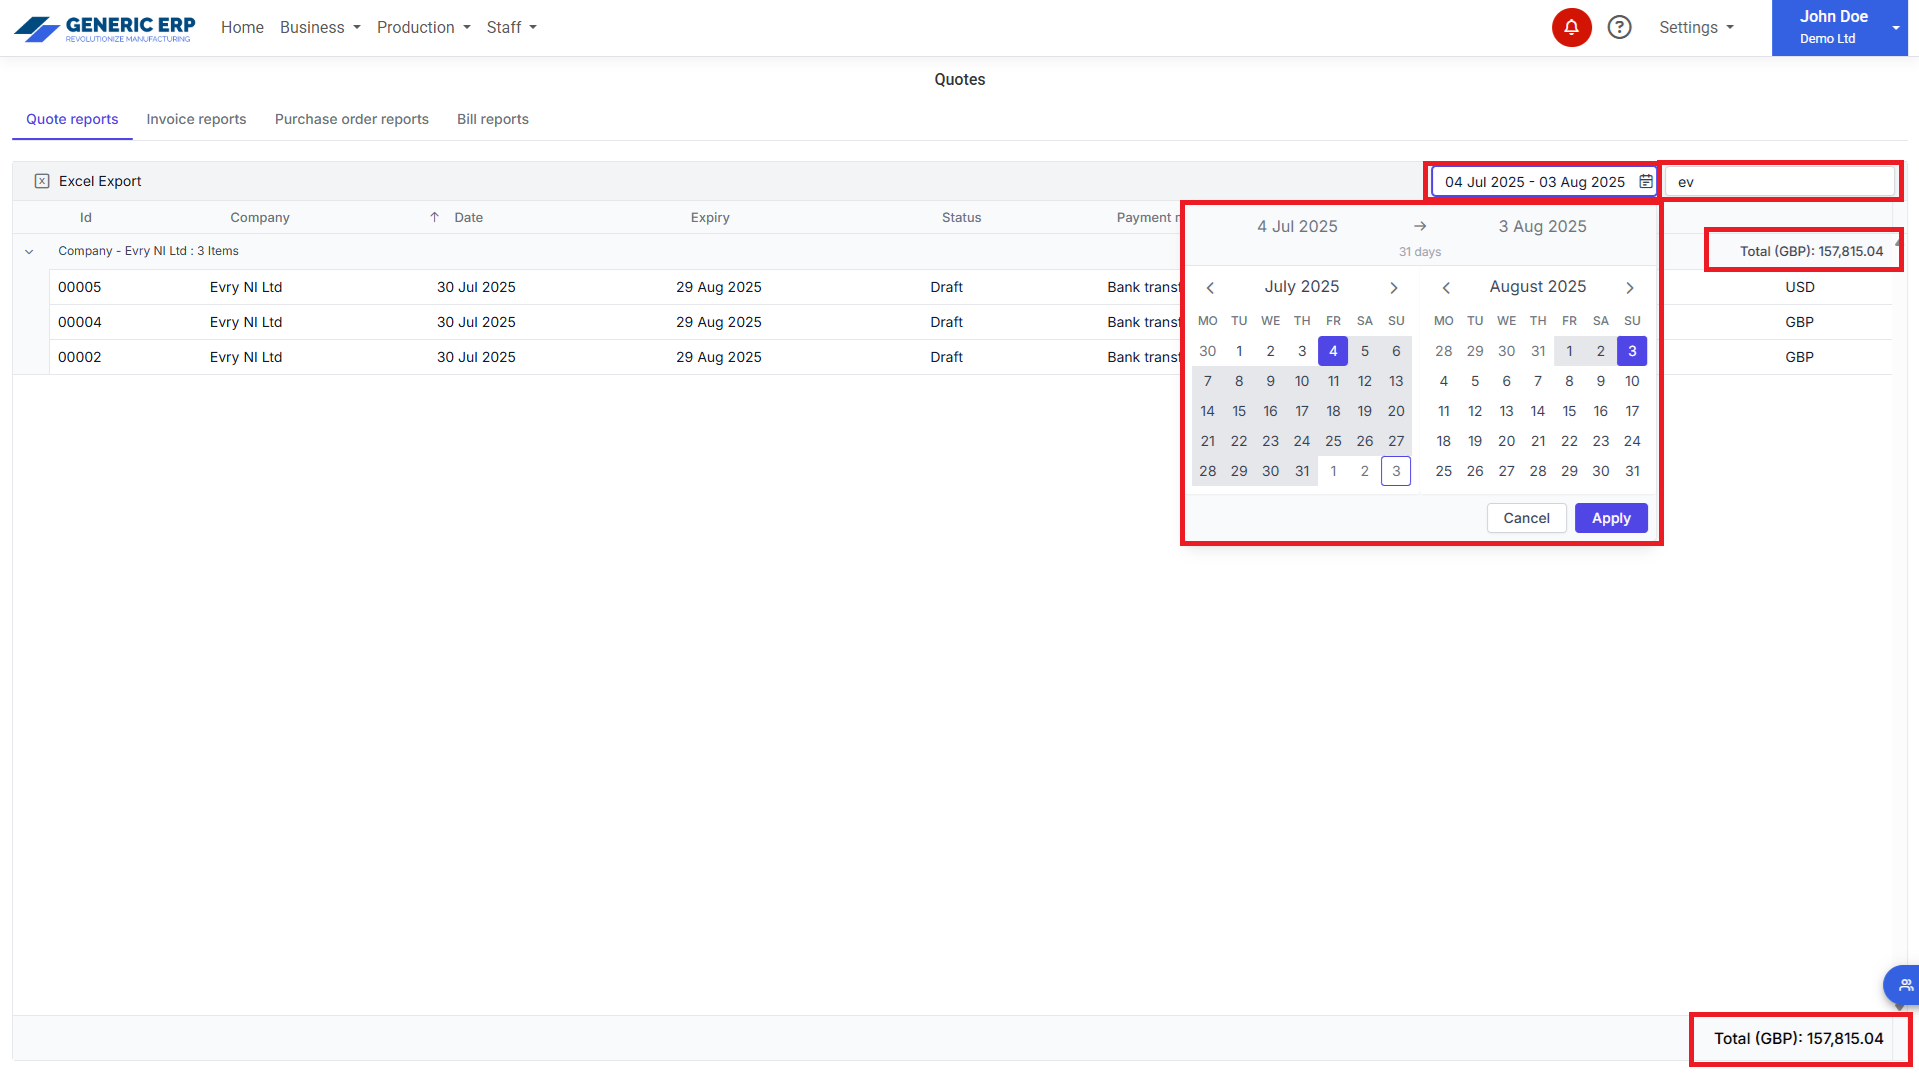Click the calendar icon in date range field
1919x1076 pixels.
(x=1645, y=182)
